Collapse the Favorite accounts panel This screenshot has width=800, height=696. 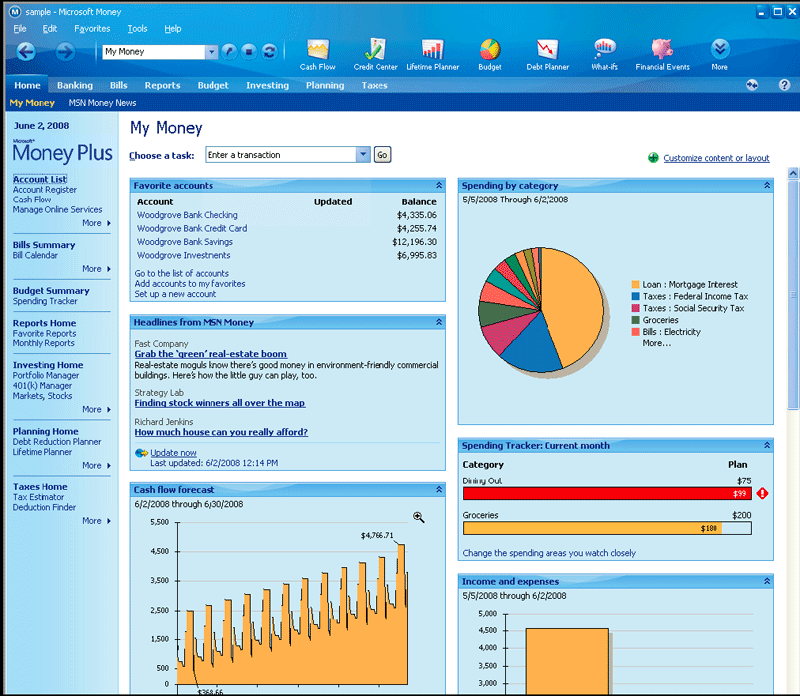coord(438,186)
